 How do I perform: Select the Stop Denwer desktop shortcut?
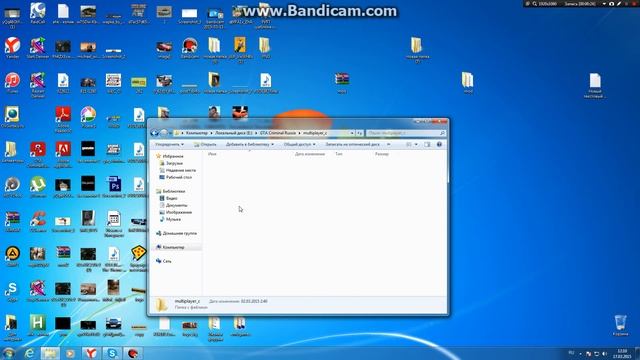click(x=38, y=291)
